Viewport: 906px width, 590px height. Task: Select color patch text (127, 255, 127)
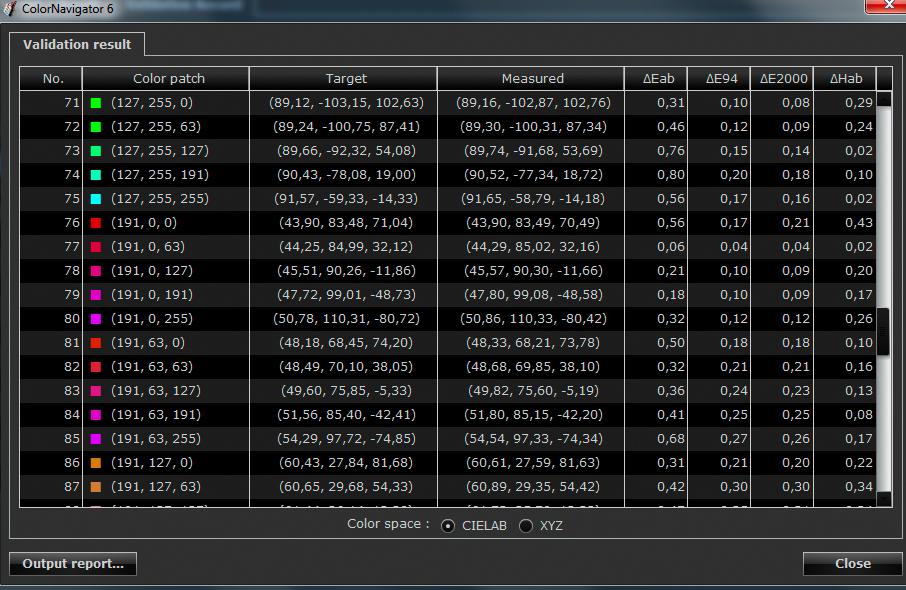(x=160, y=151)
